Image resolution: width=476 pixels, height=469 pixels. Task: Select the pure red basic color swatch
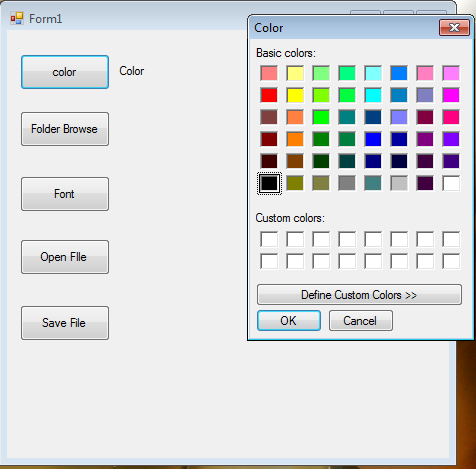(x=269, y=95)
